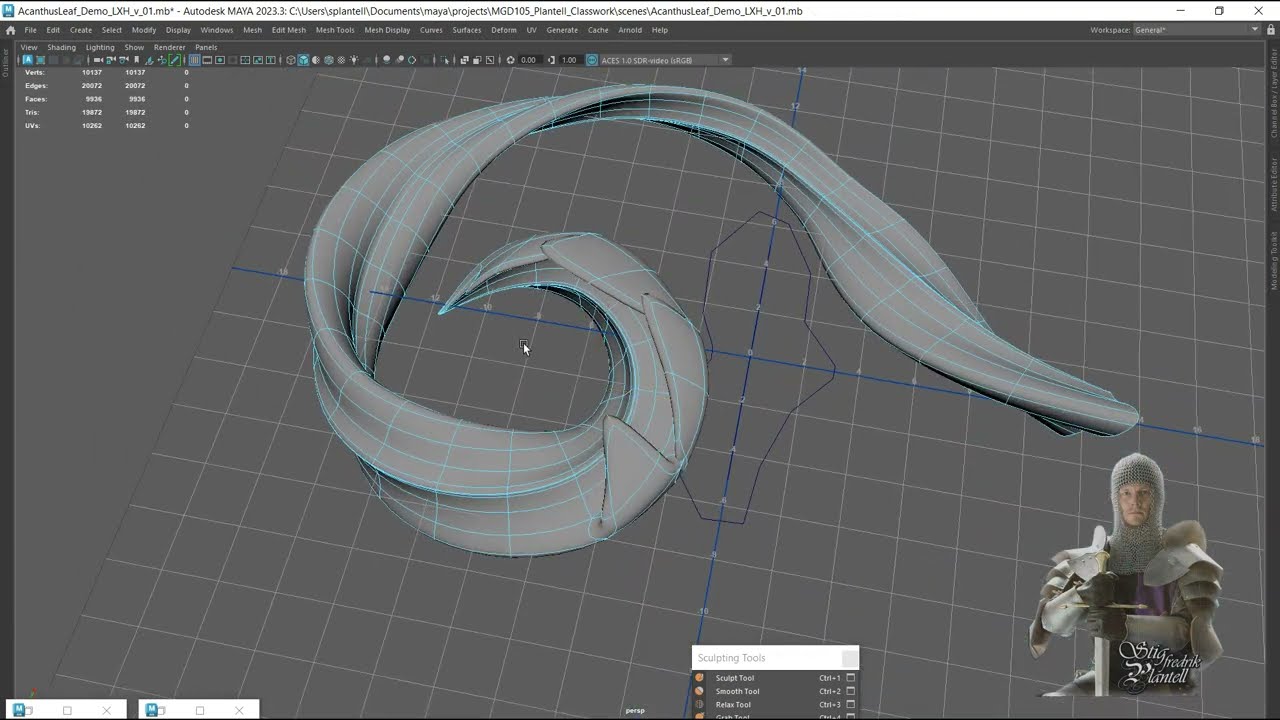Image resolution: width=1280 pixels, height=720 pixels.
Task: Toggle the color management view transform icon
Action: pyautogui.click(x=592, y=60)
